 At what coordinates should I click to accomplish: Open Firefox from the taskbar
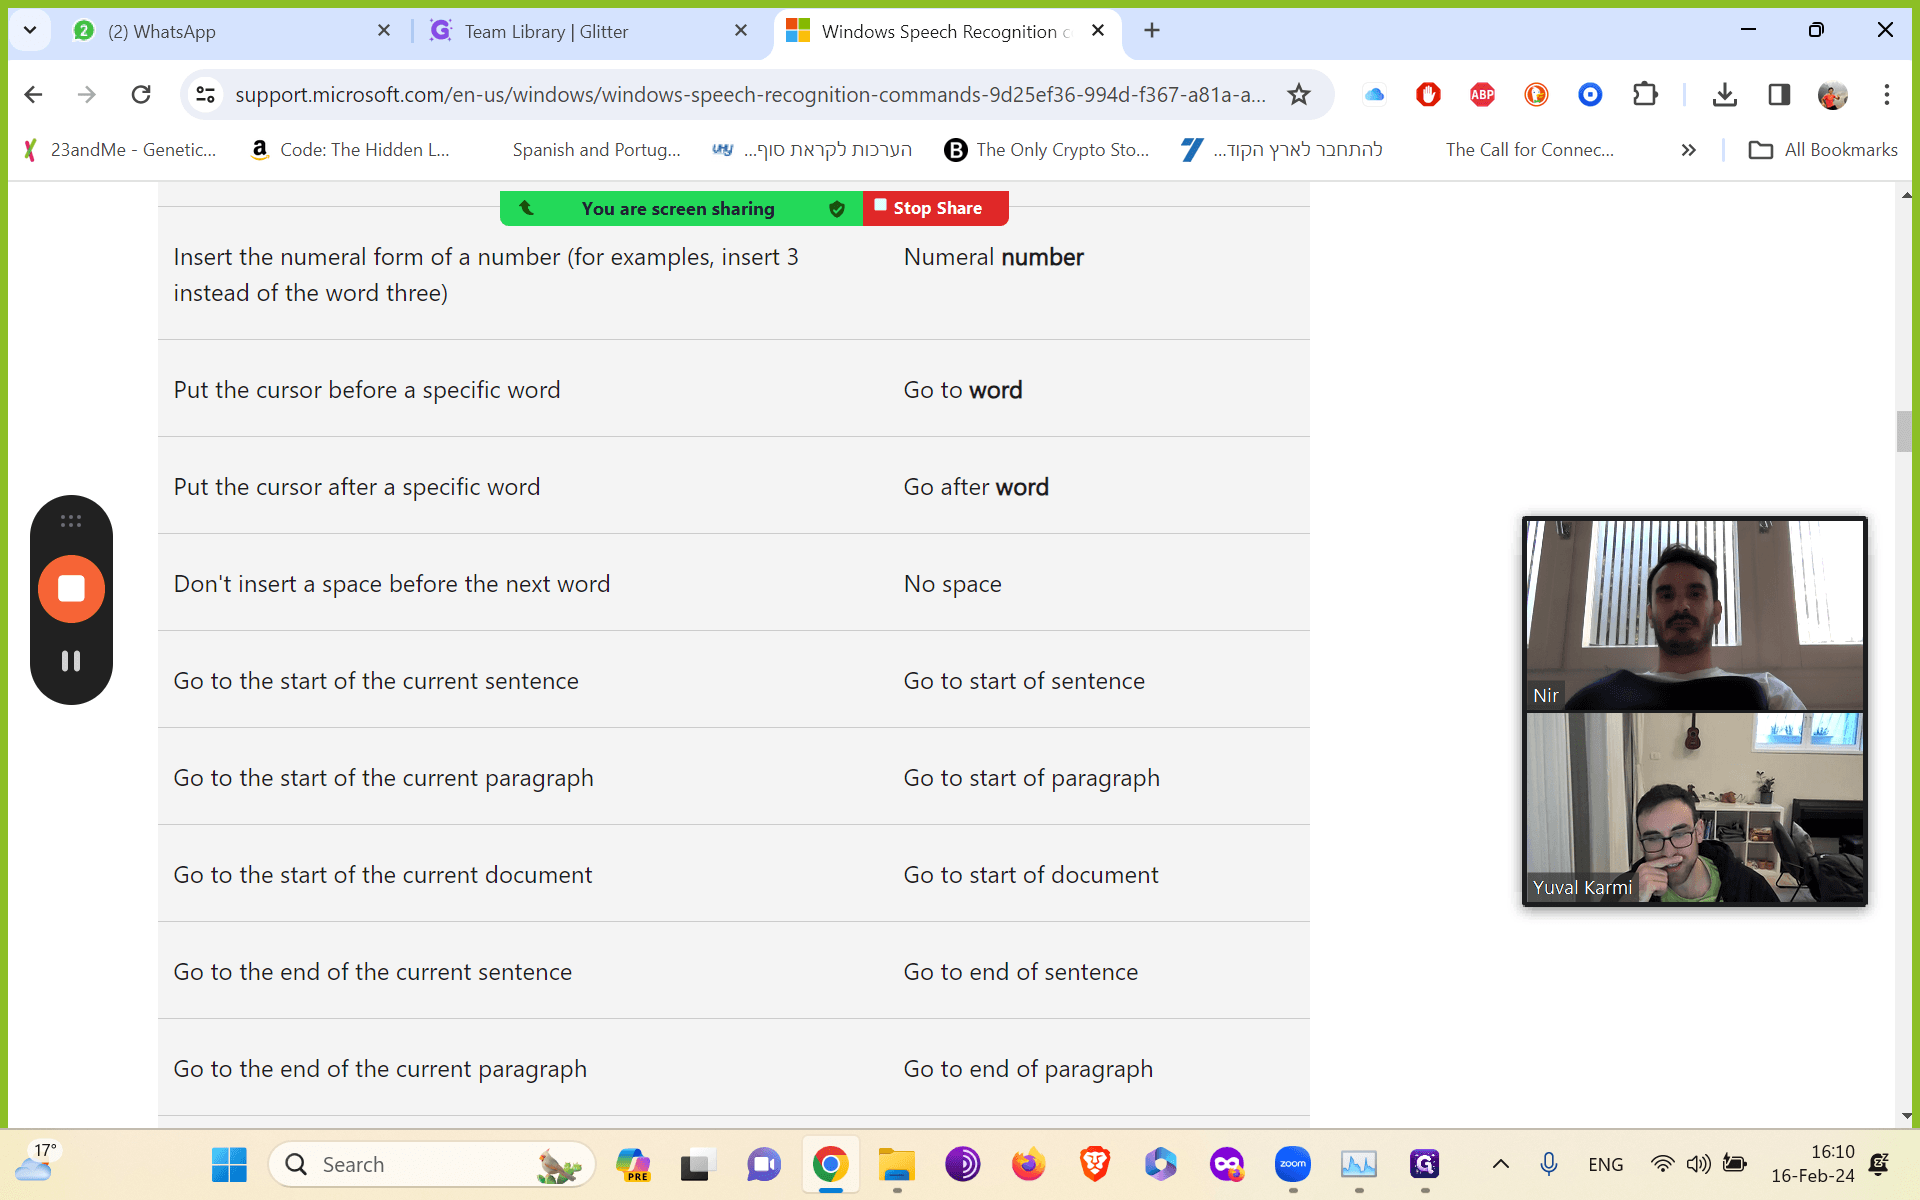click(1029, 1165)
